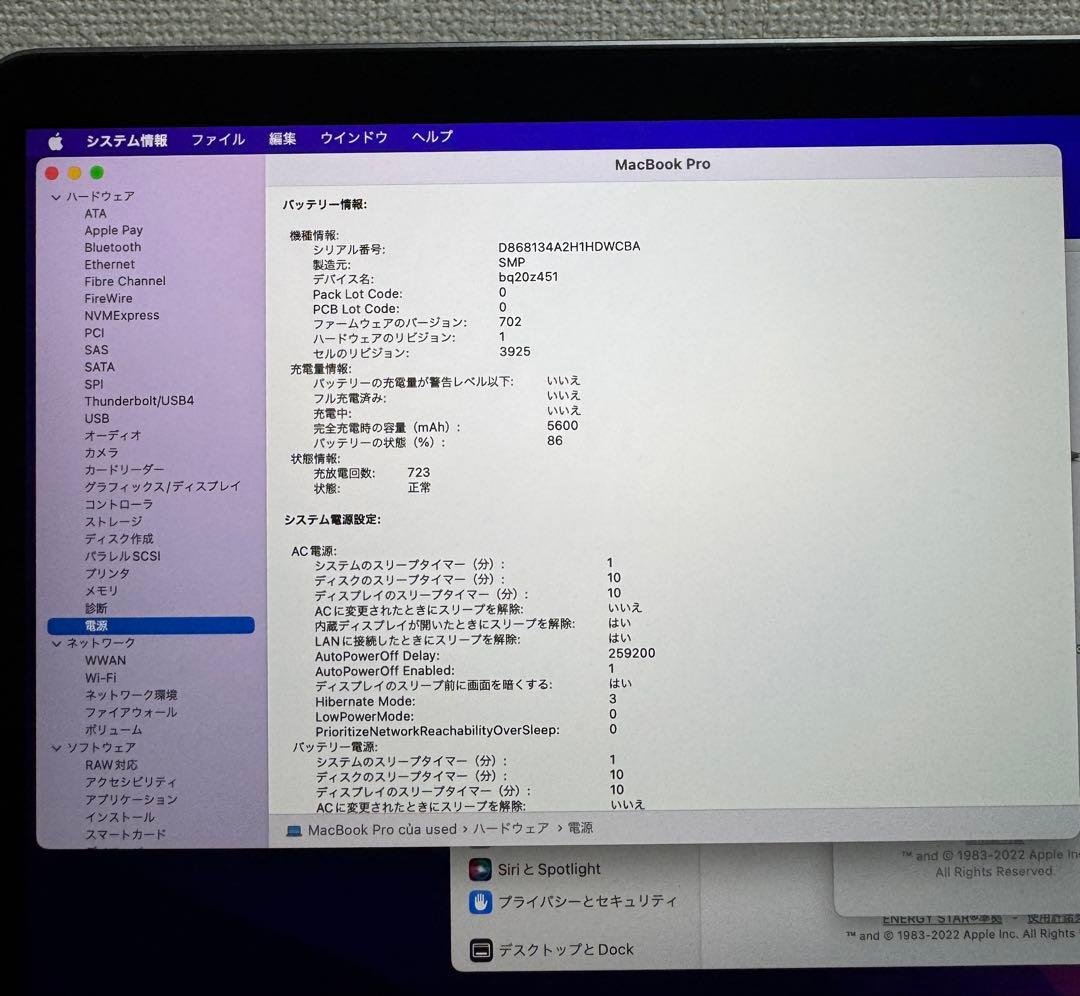Image resolution: width=1080 pixels, height=996 pixels.
Task: Click the デスクトップとDock icon
Action: [x=483, y=949]
